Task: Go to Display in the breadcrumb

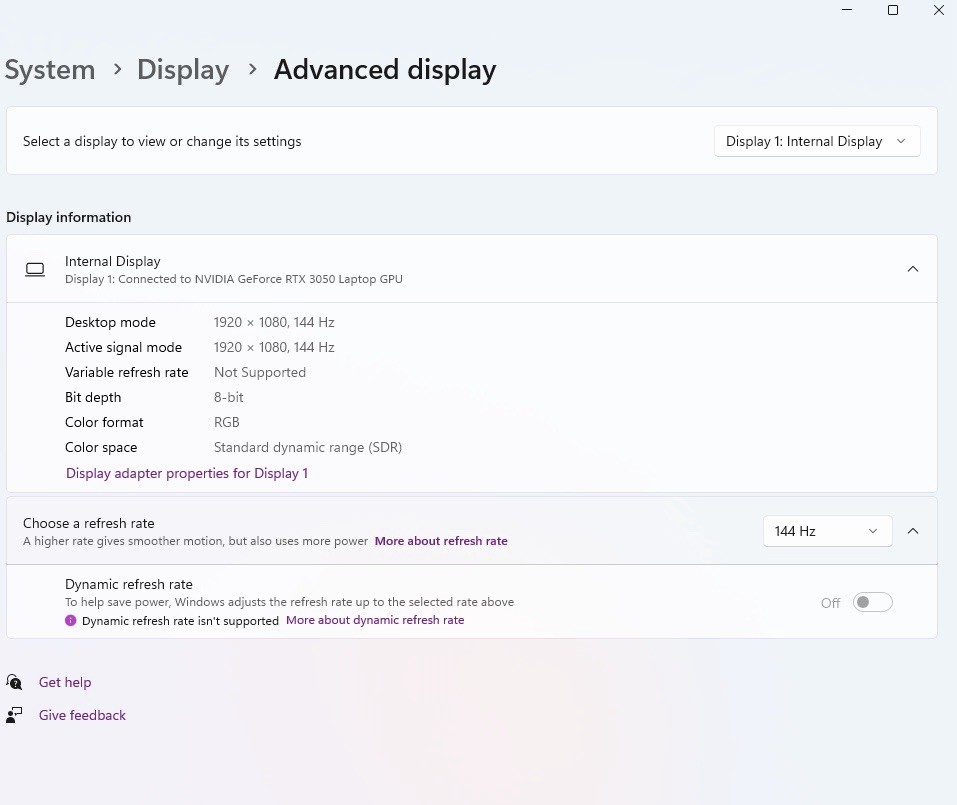Action: (183, 70)
